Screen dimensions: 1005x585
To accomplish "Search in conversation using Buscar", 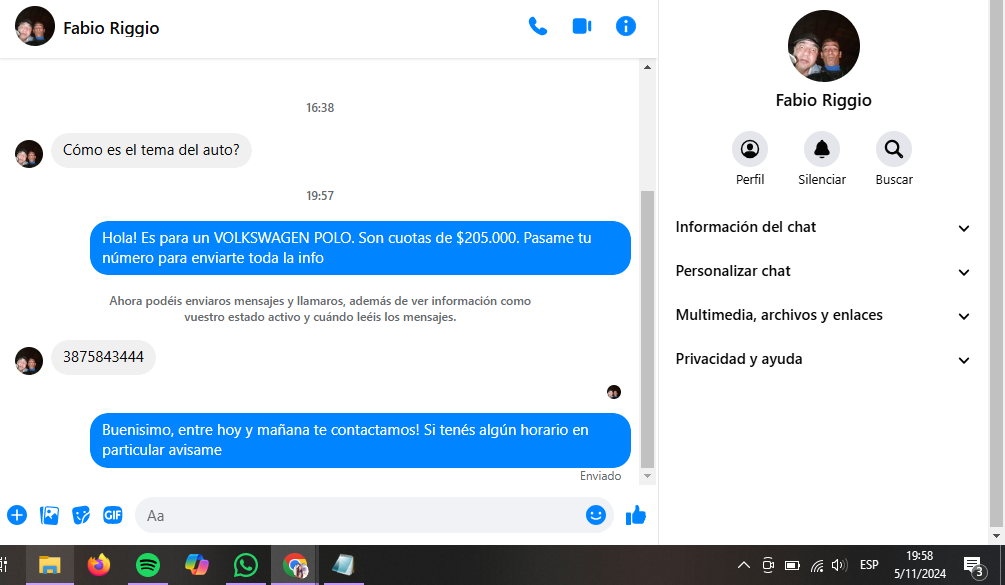I will (894, 150).
